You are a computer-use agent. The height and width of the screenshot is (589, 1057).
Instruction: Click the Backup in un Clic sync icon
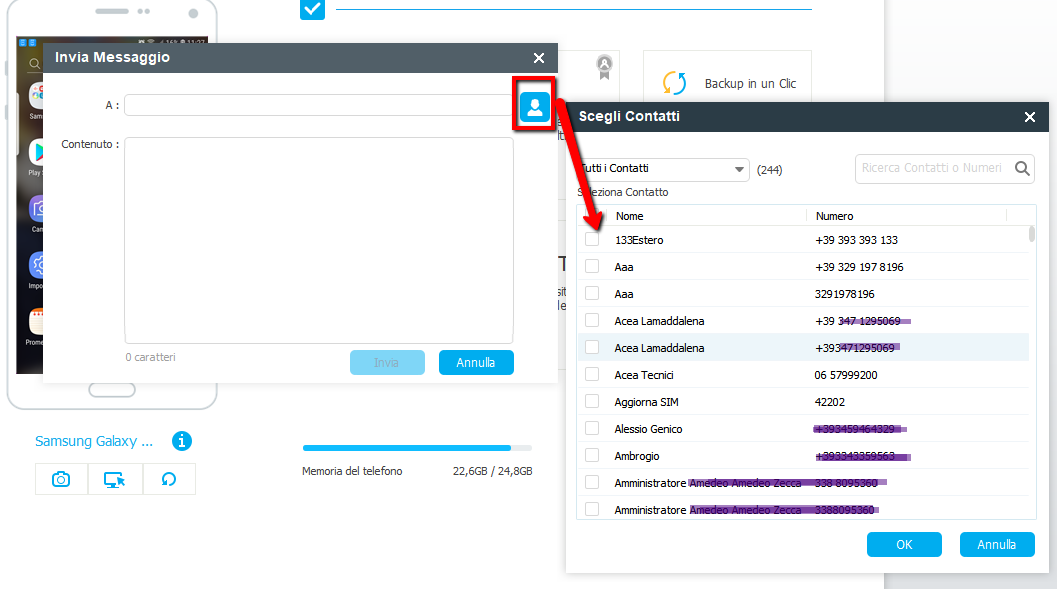(674, 83)
